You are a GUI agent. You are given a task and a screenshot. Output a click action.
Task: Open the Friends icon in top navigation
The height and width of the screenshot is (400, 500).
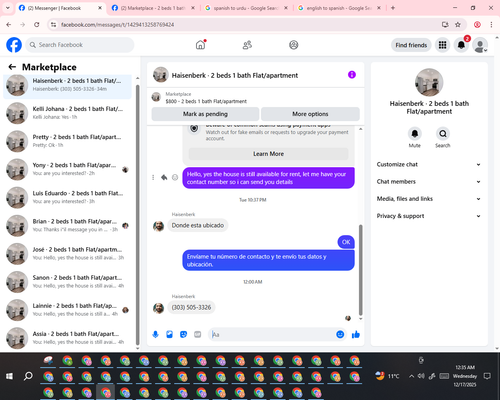[247, 45]
